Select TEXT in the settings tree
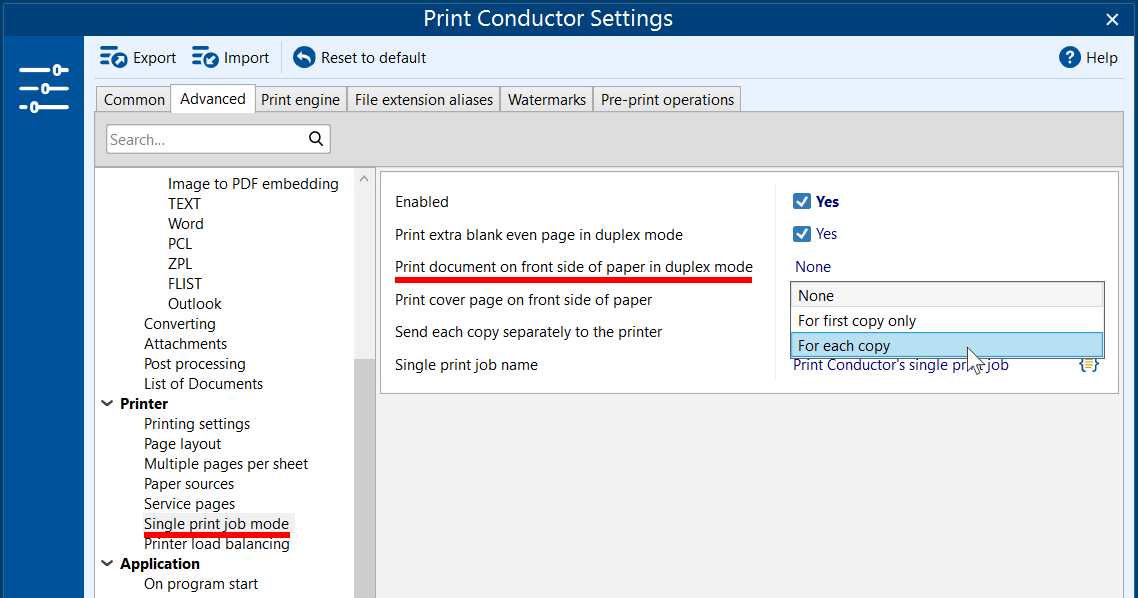The height and width of the screenshot is (598, 1138). (x=184, y=204)
